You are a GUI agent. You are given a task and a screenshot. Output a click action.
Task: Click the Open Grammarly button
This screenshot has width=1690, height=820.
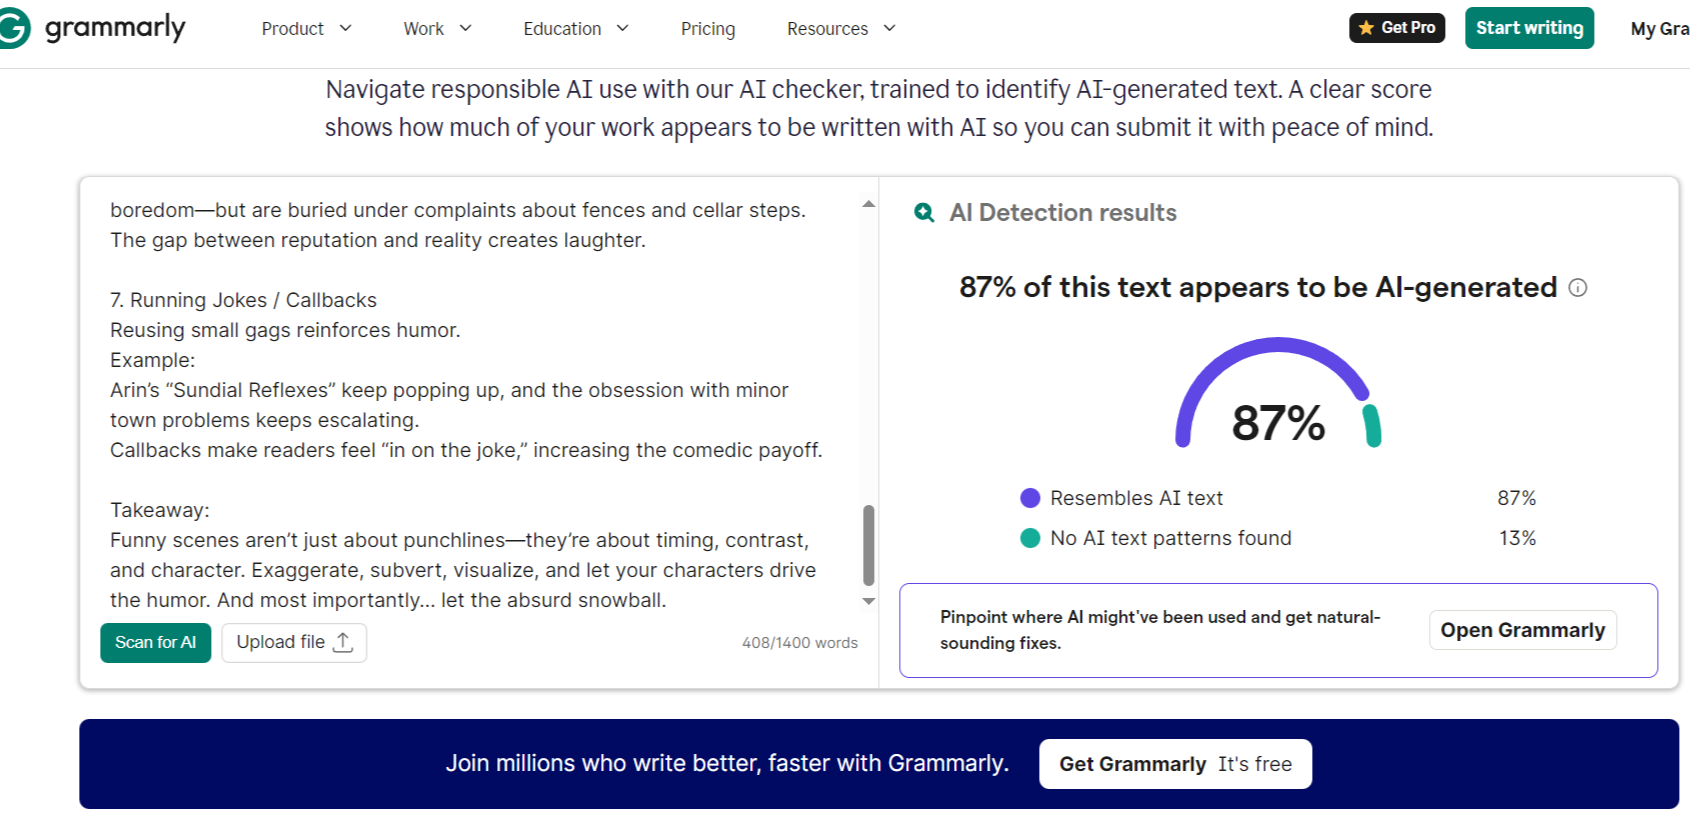(1522, 630)
